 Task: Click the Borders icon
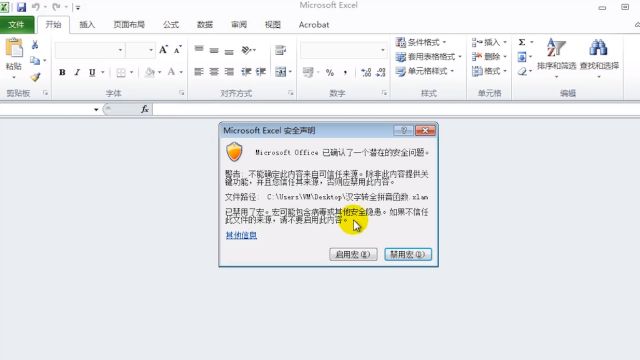121,73
